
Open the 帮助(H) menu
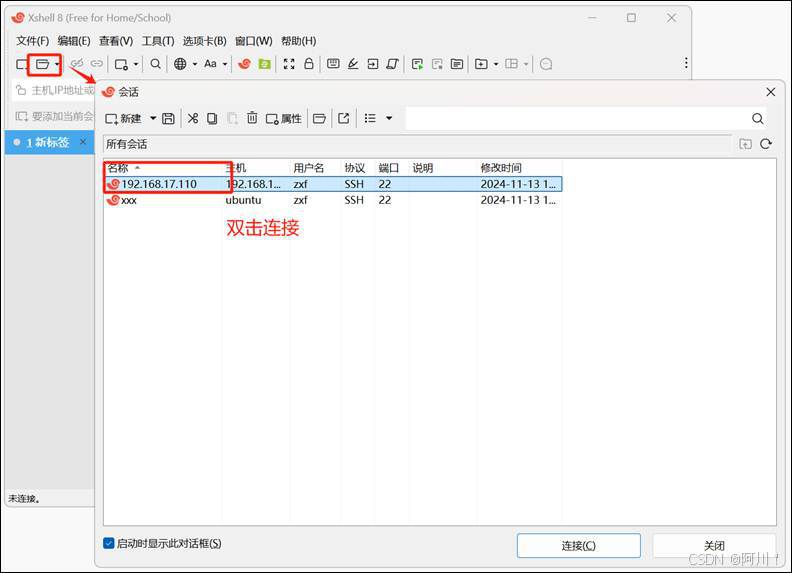299,41
